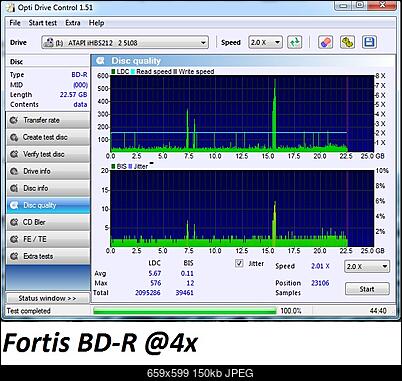Open the File menu
This screenshot has width=402, height=381.
15,23
